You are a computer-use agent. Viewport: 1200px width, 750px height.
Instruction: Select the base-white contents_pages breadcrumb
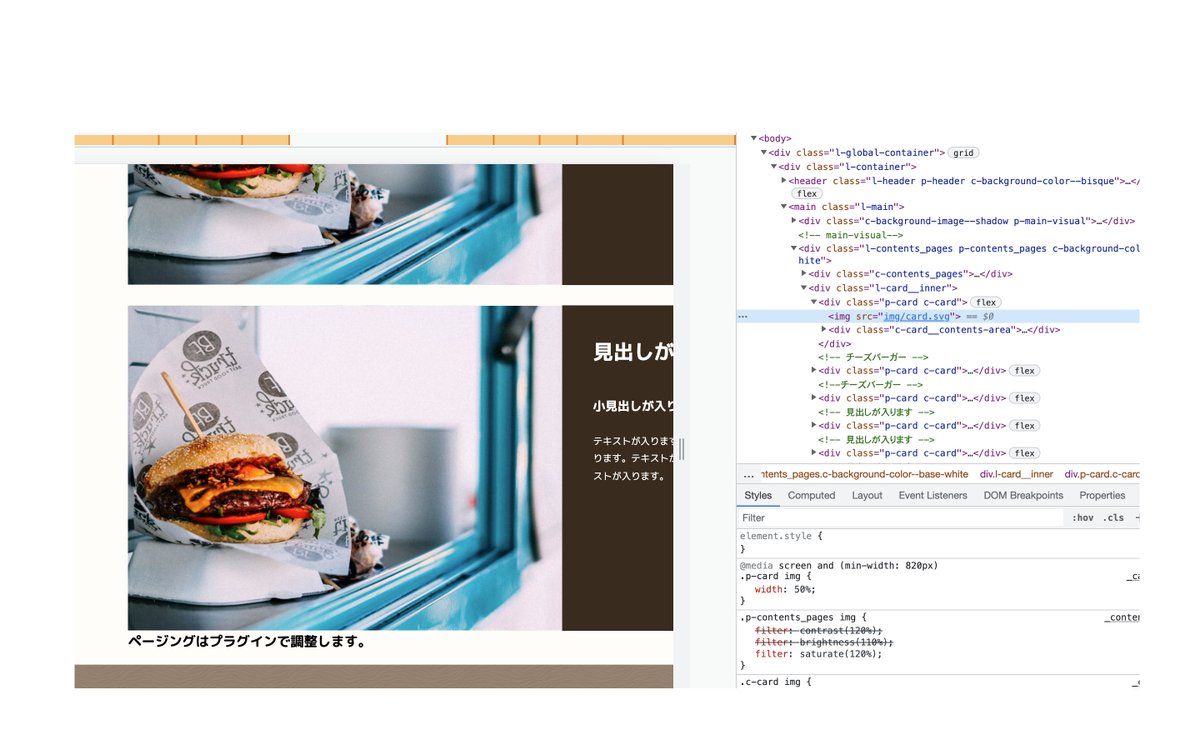click(864, 475)
